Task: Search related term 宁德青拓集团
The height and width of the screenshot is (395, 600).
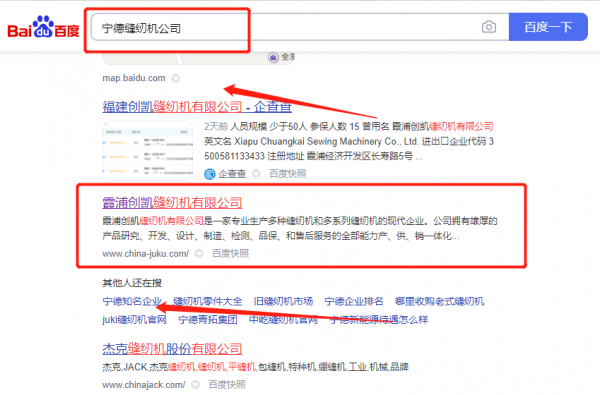Action: (208, 320)
